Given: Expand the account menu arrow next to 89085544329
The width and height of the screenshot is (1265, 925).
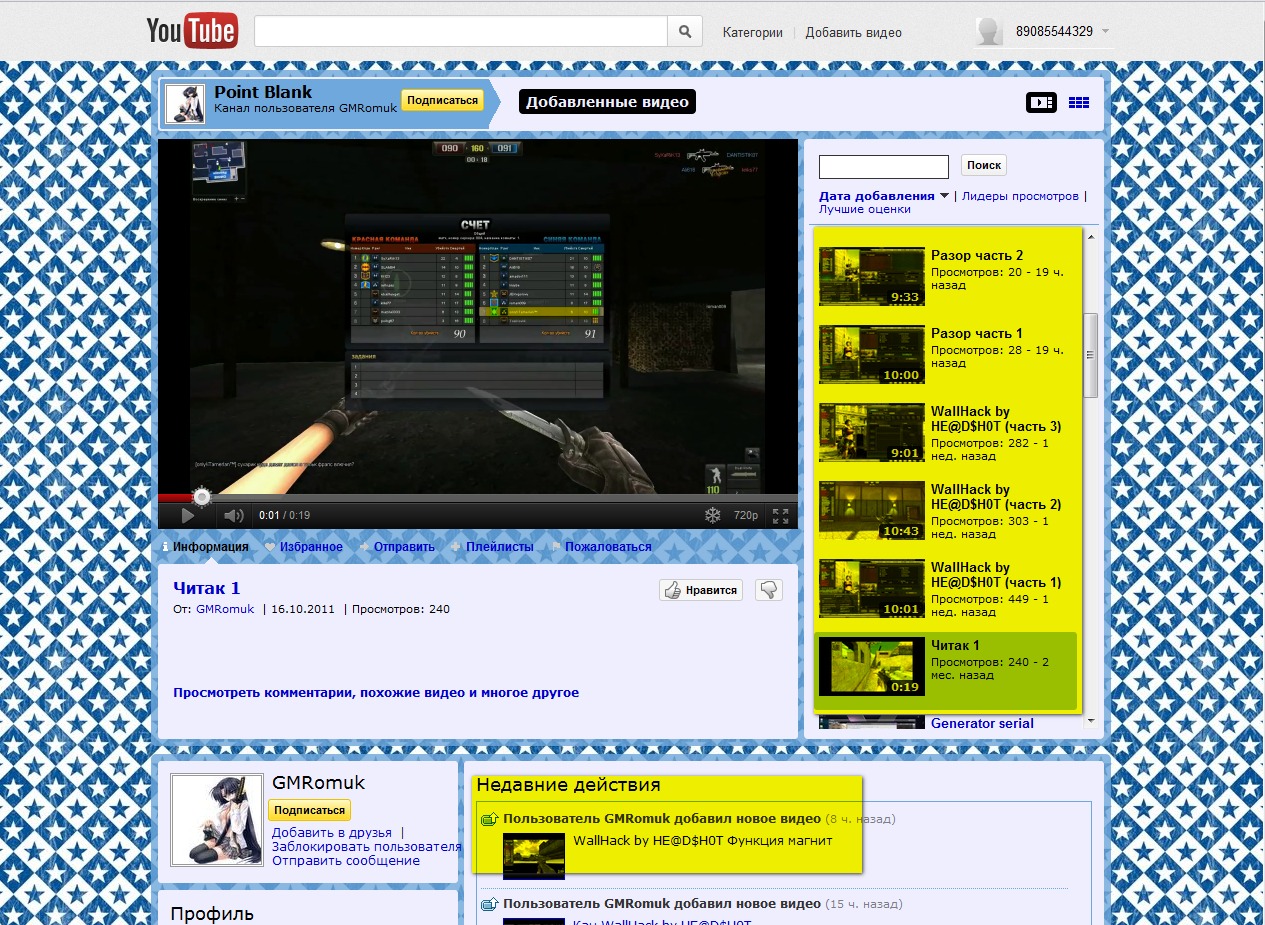Looking at the screenshot, I should click(1105, 32).
